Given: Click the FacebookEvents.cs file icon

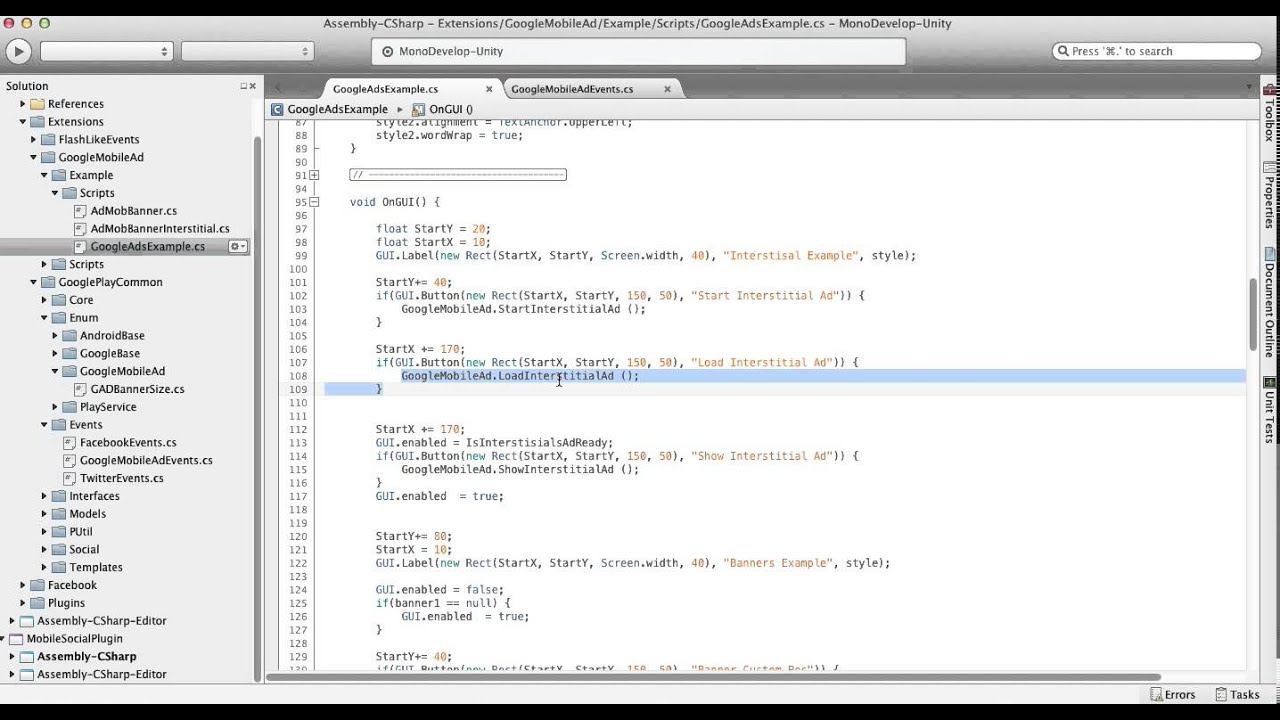Looking at the screenshot, I should click(70, 443).
